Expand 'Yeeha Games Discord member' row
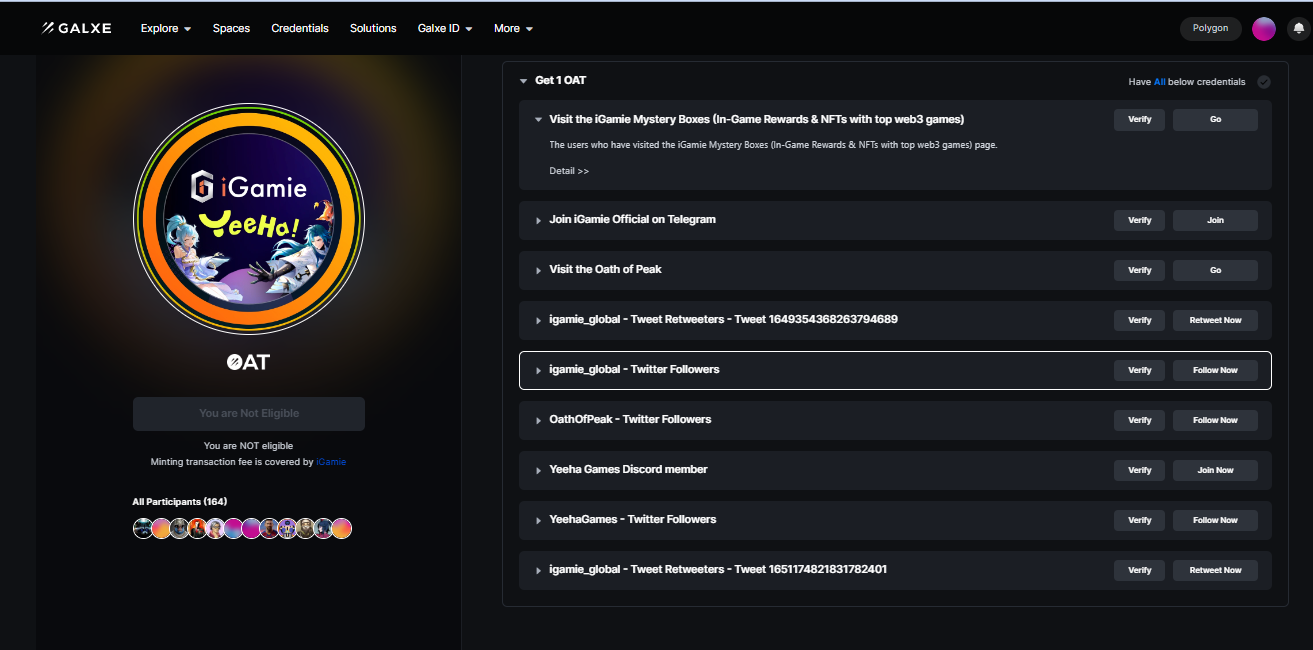1313x650 pixels. coord(538,470)
